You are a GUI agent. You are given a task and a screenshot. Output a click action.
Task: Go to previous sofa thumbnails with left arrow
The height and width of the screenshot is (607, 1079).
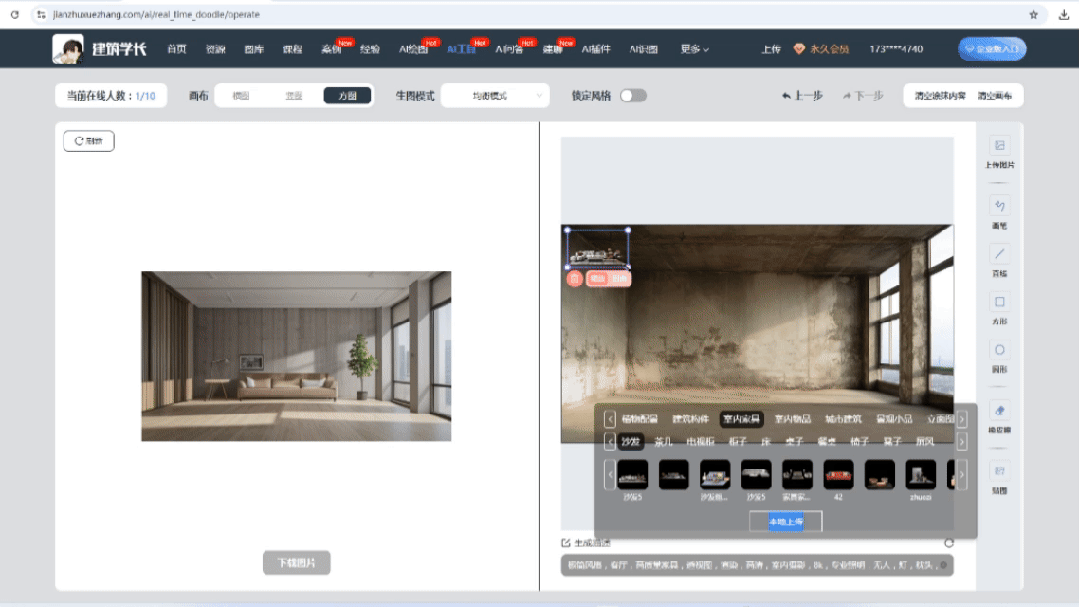point(610,474)
